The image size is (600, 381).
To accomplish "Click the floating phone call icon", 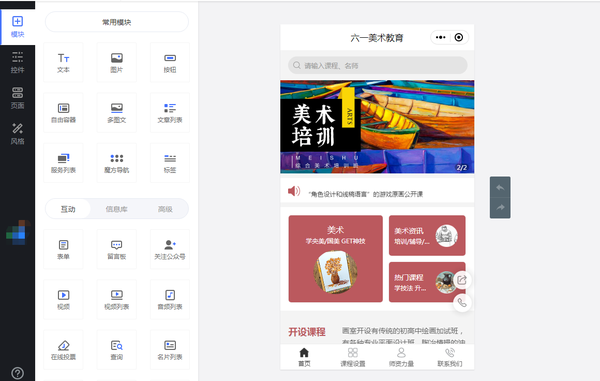I will tap(462, 303).
